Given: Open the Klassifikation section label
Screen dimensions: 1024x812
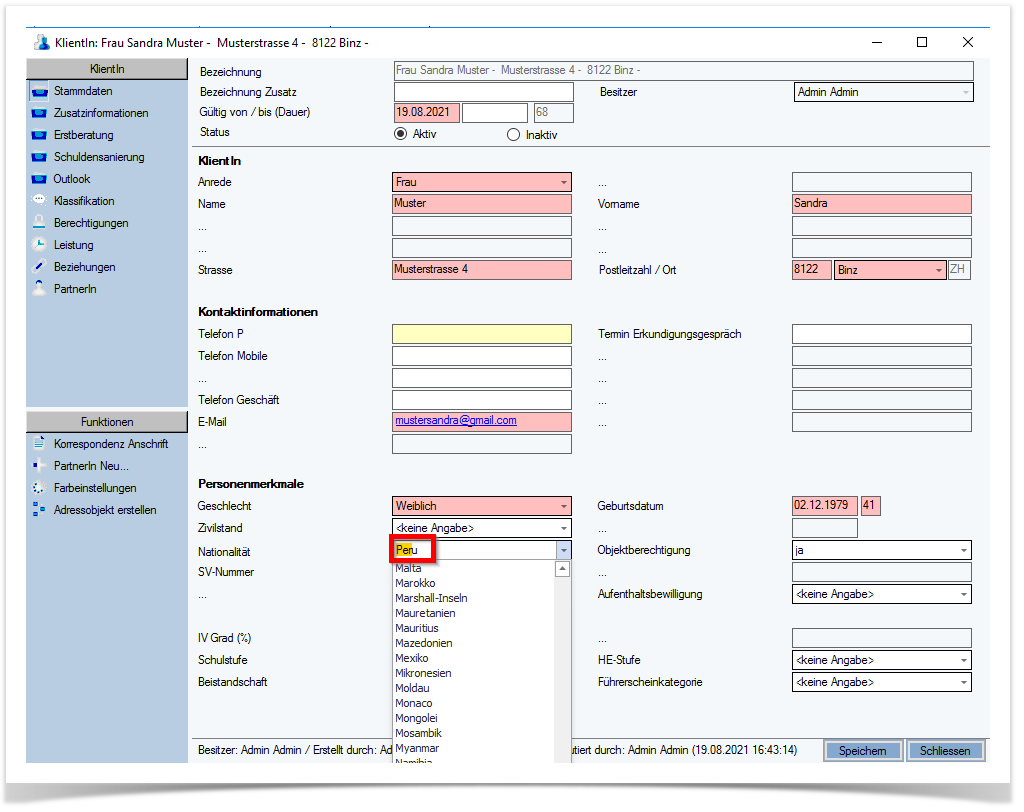Looking at the screenshot, I should (x=84, y=201).
